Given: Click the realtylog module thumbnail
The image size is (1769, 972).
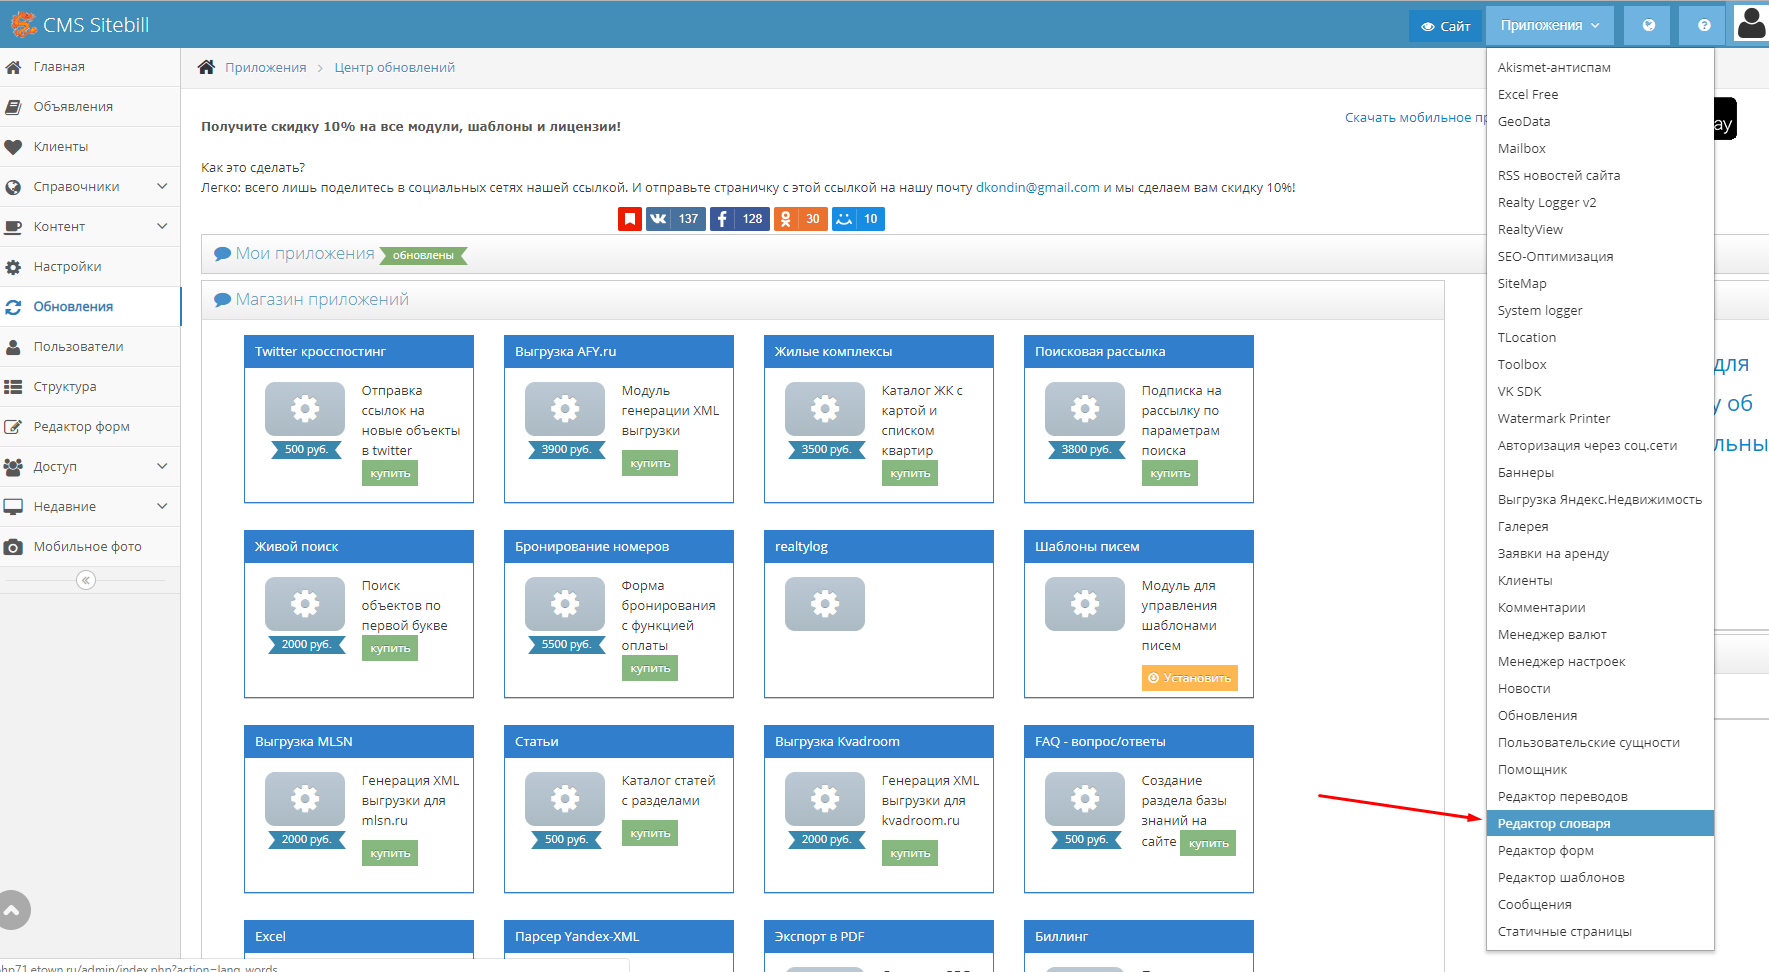Looking at the screenshot, I should [824, 604].
